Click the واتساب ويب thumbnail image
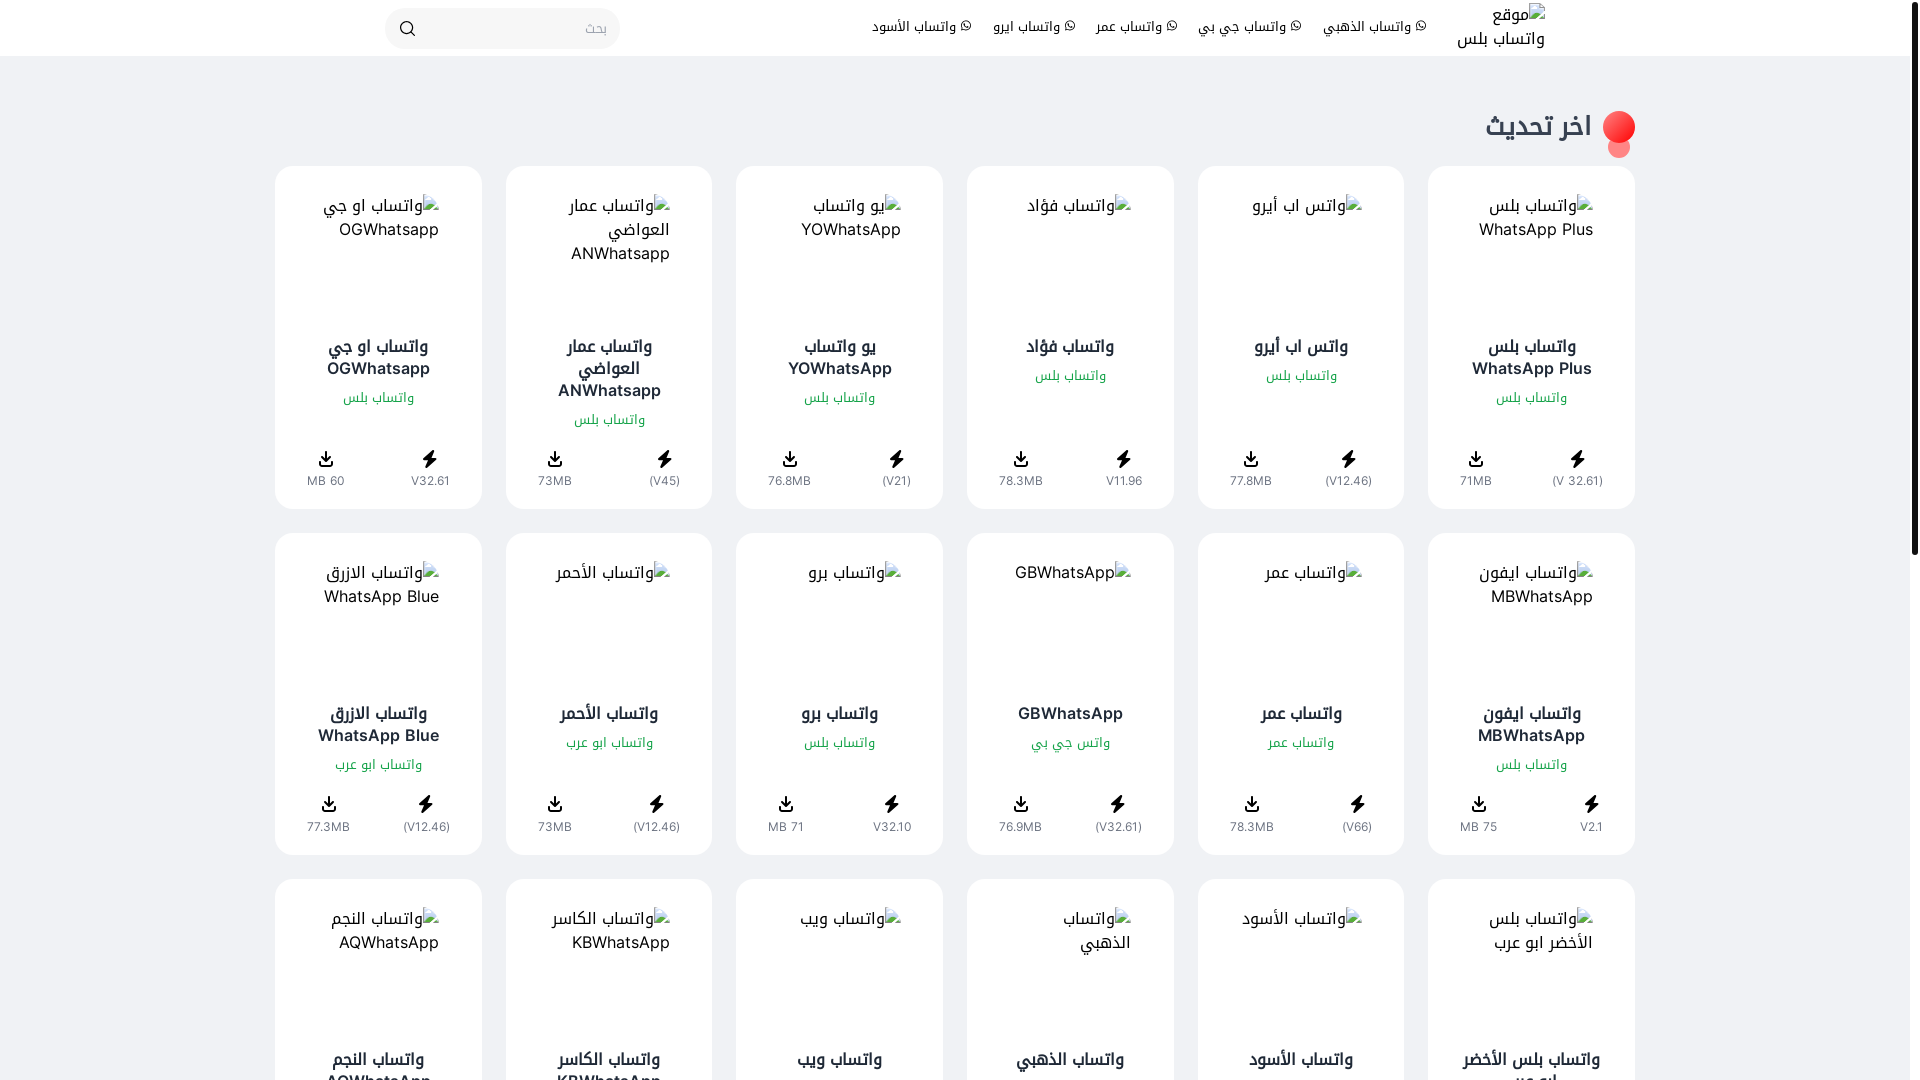This screenshot has width=1920, height=1080. coord(839,969)
